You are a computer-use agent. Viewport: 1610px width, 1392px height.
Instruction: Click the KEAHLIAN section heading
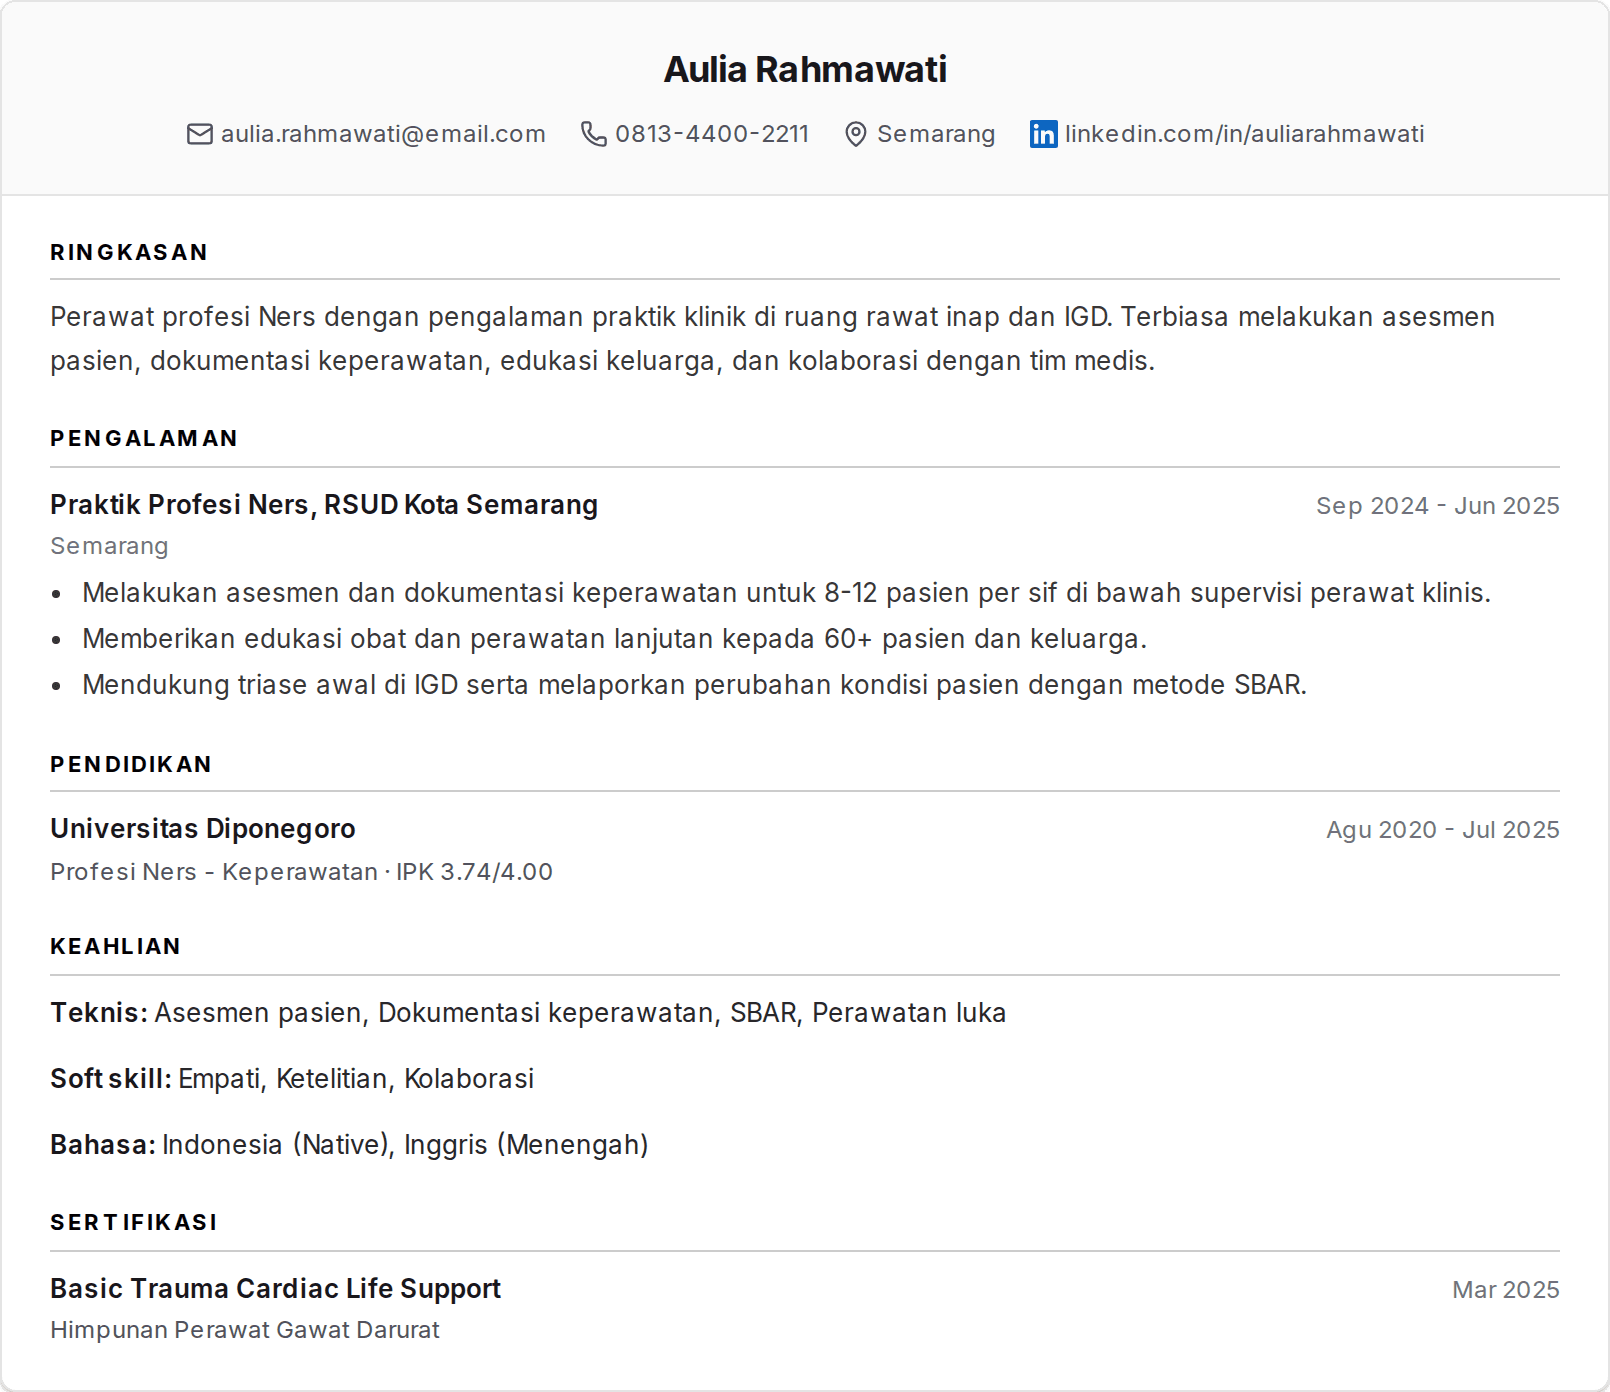pyautogui.click(x=115, y=946)
